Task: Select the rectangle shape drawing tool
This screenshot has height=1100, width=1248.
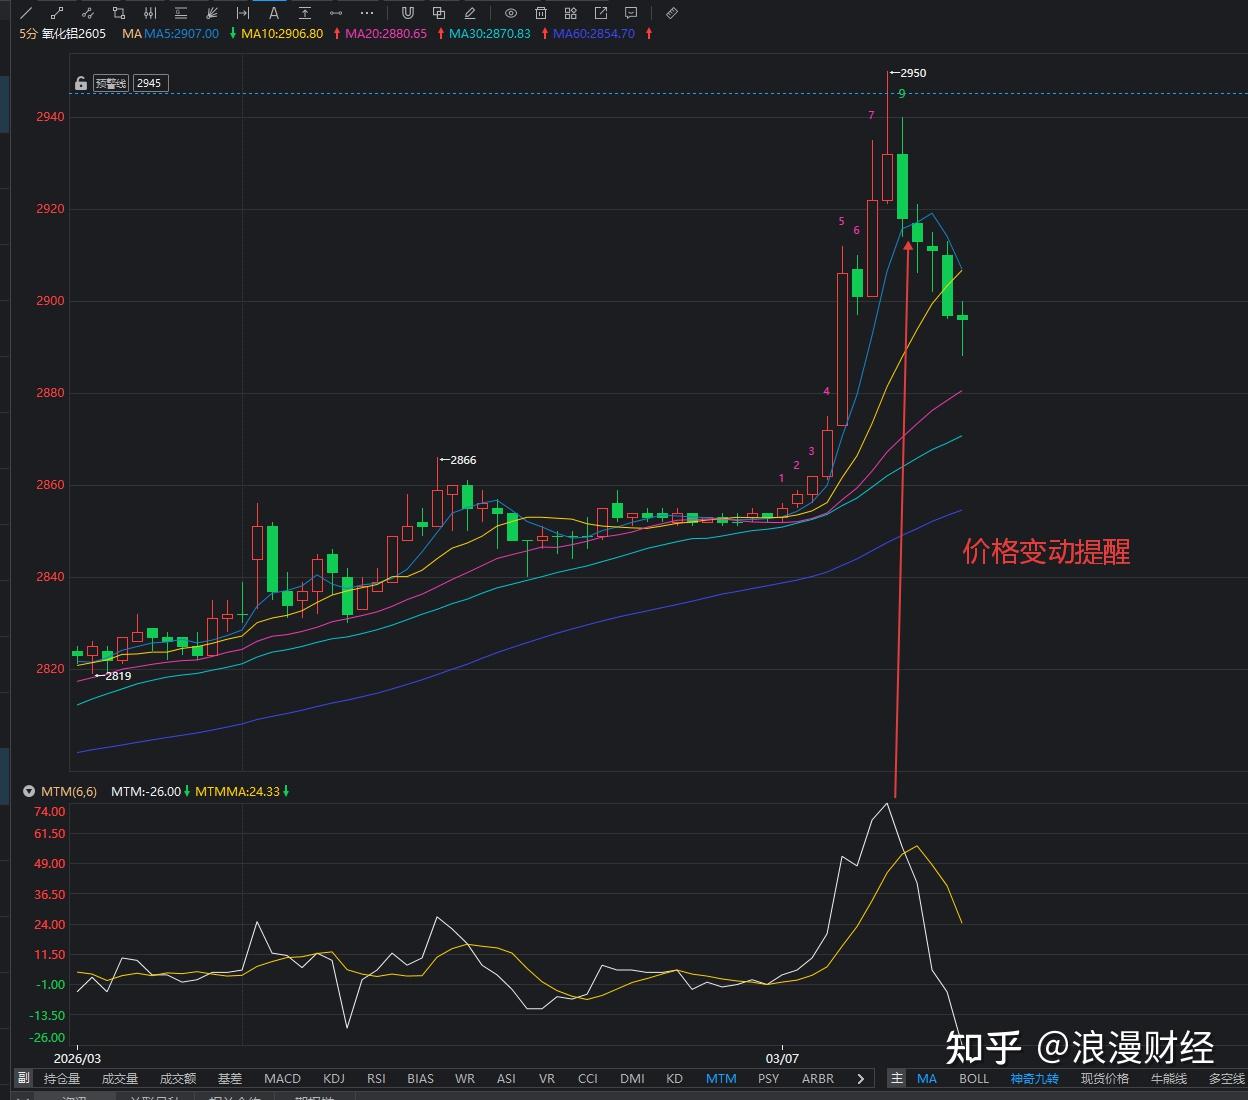Action: coord(119,13)
